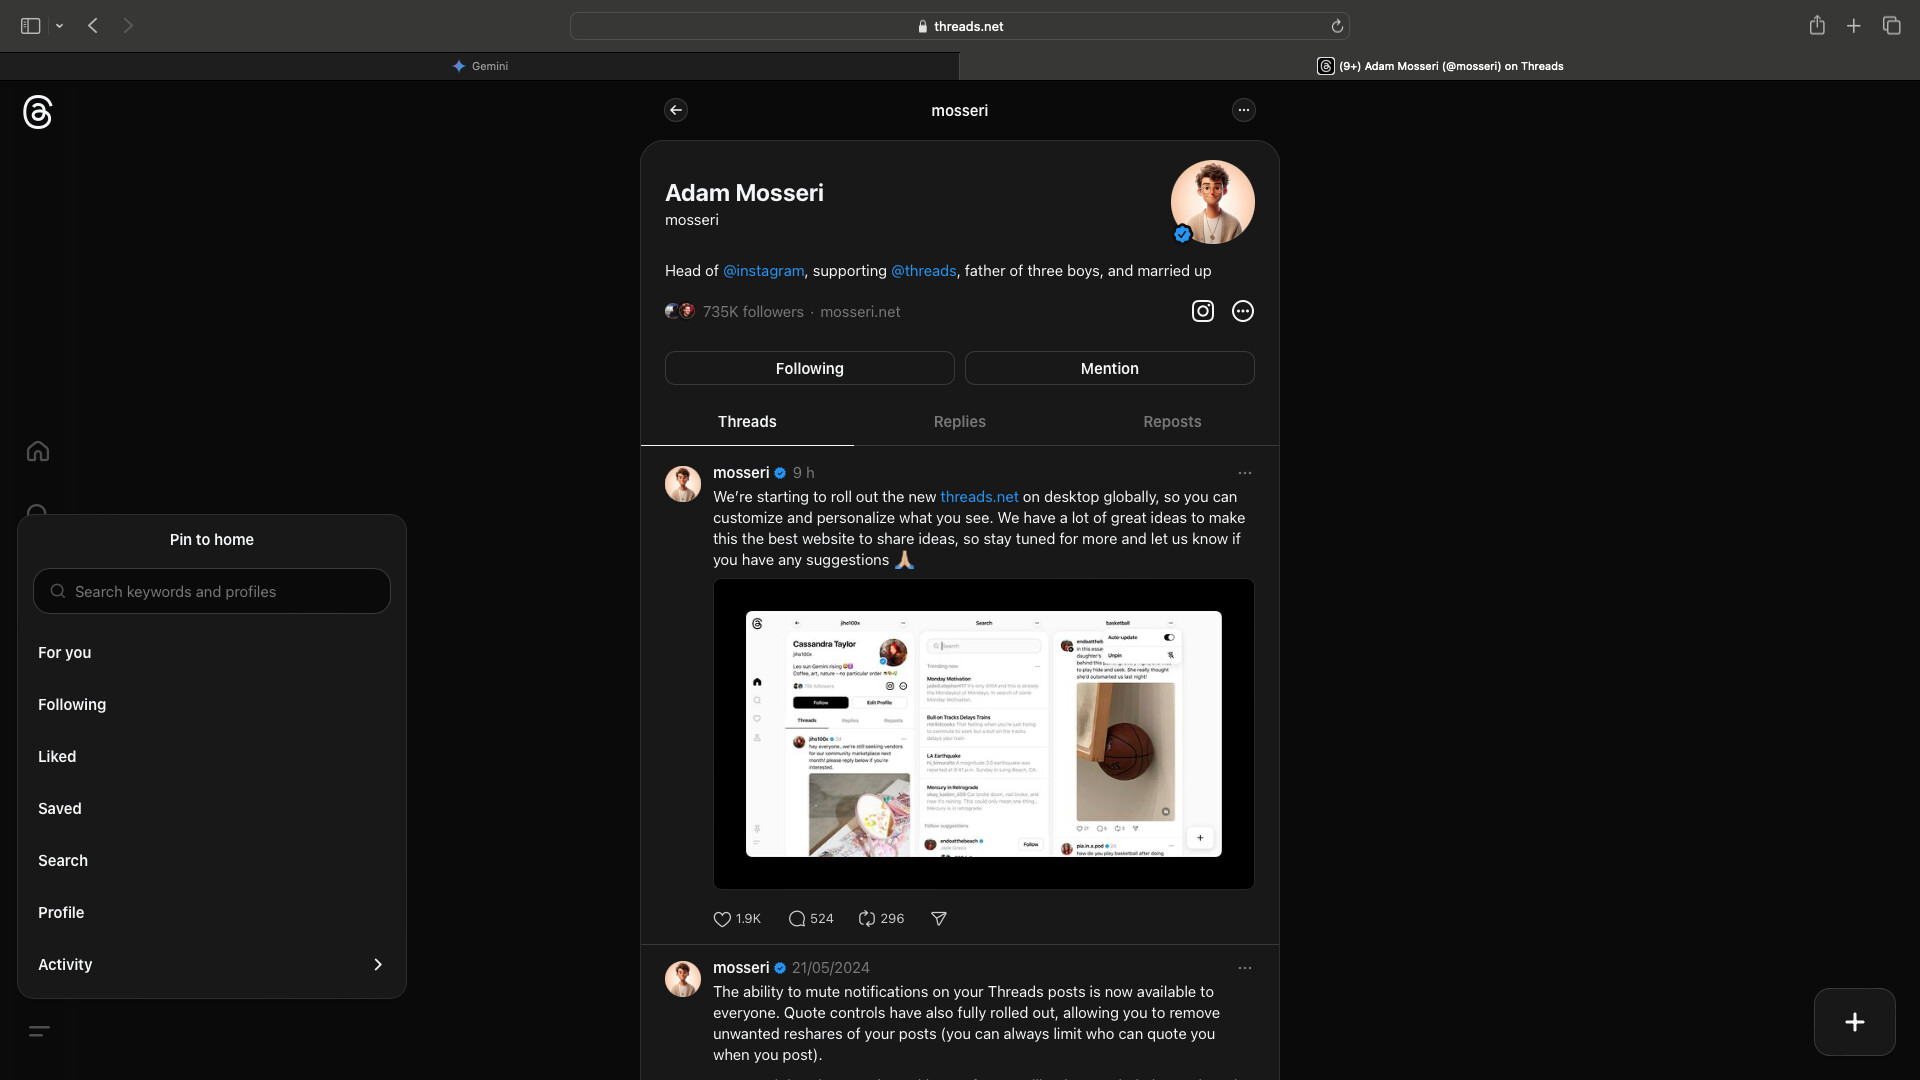
Task: Open the desktop screenshot image in post
Action: 984,734
